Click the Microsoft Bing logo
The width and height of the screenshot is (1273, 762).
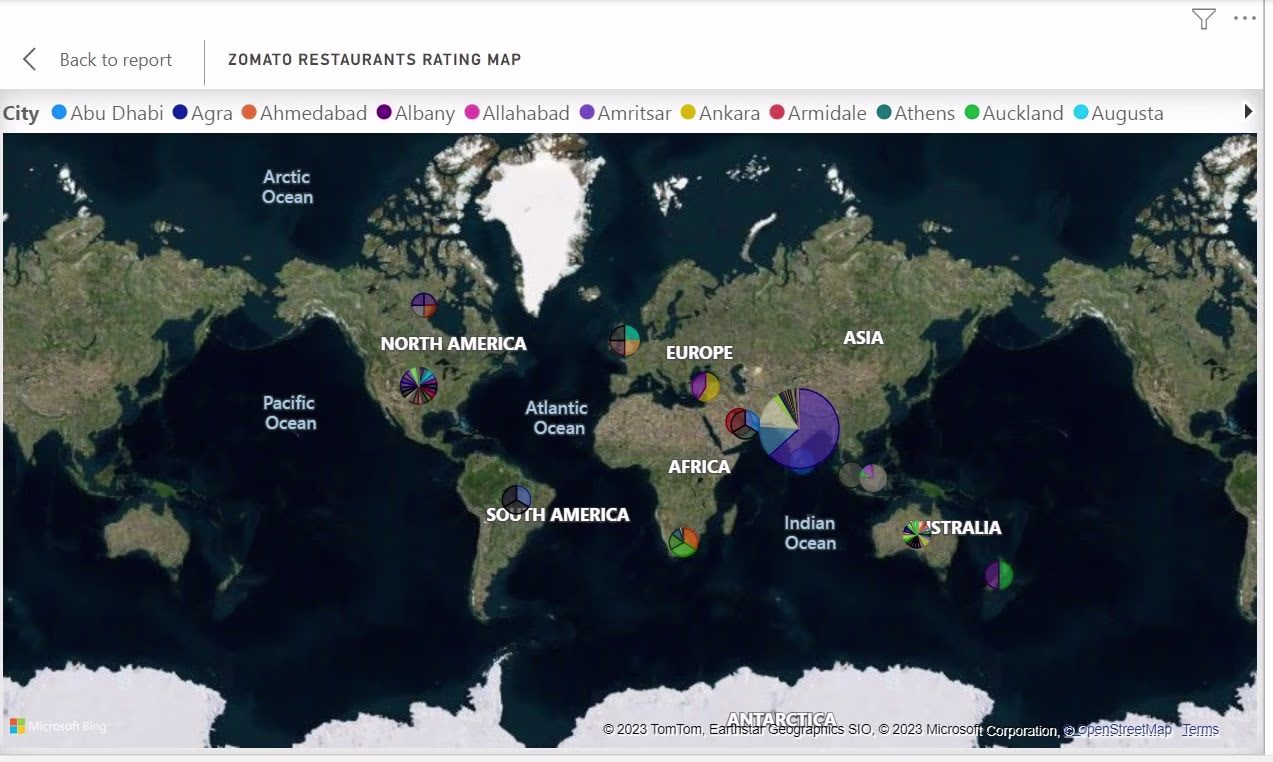pos(58,726)
